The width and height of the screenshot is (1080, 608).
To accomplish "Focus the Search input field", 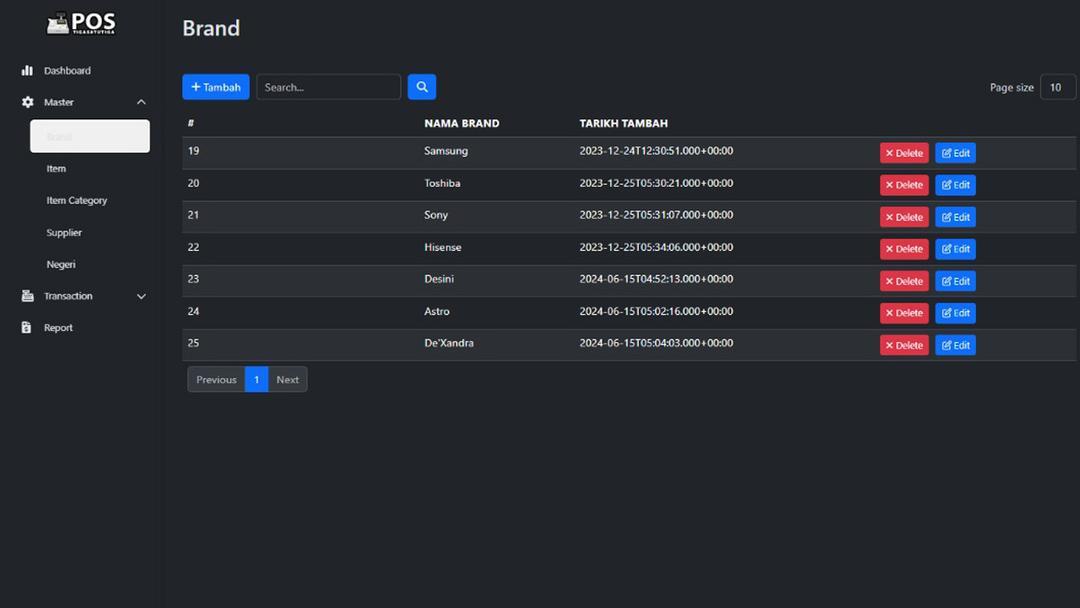I will coord(328,87).
